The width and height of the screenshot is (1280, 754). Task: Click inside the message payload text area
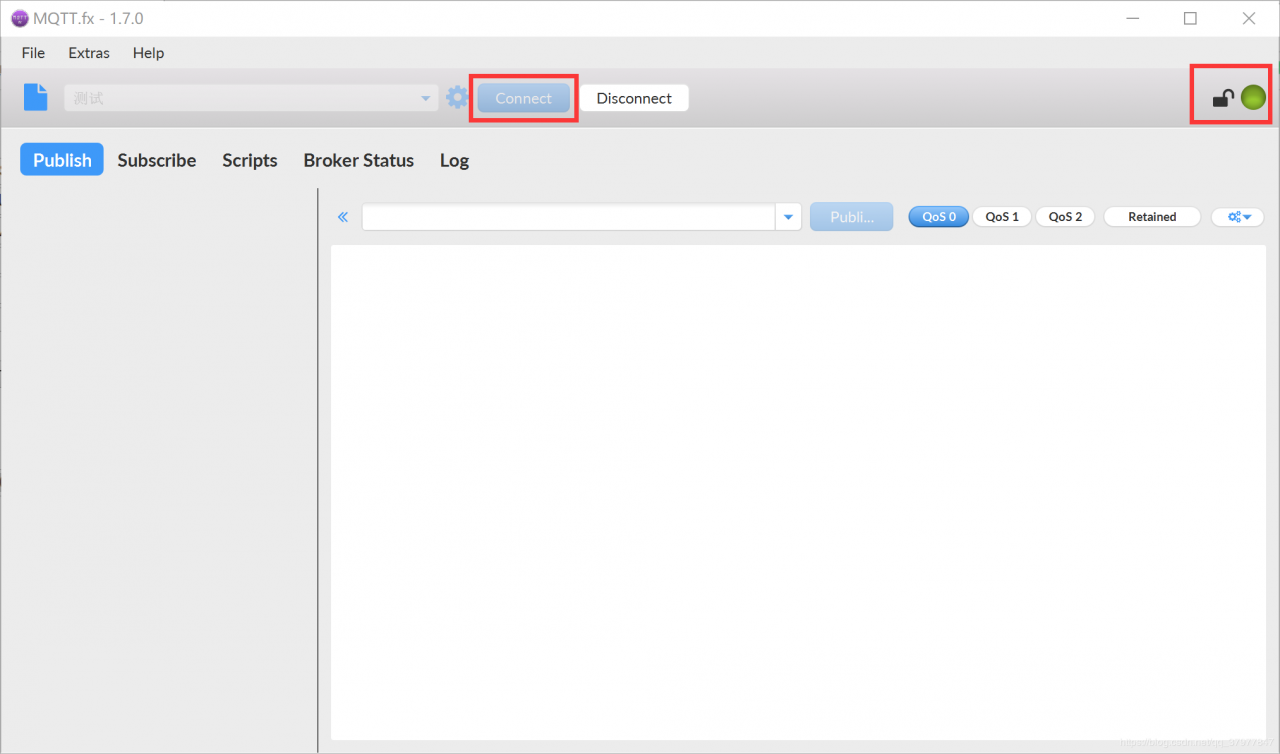pos(798,492)
